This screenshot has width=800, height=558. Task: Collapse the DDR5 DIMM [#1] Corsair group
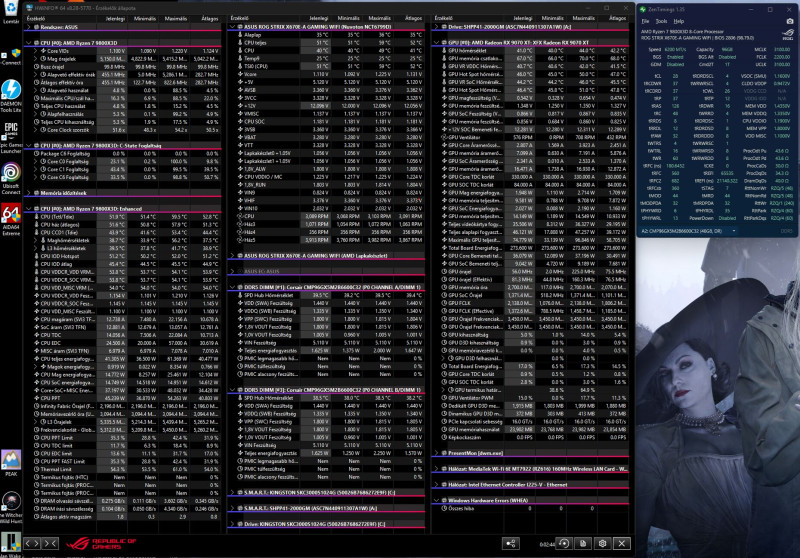tap(233, 287)
